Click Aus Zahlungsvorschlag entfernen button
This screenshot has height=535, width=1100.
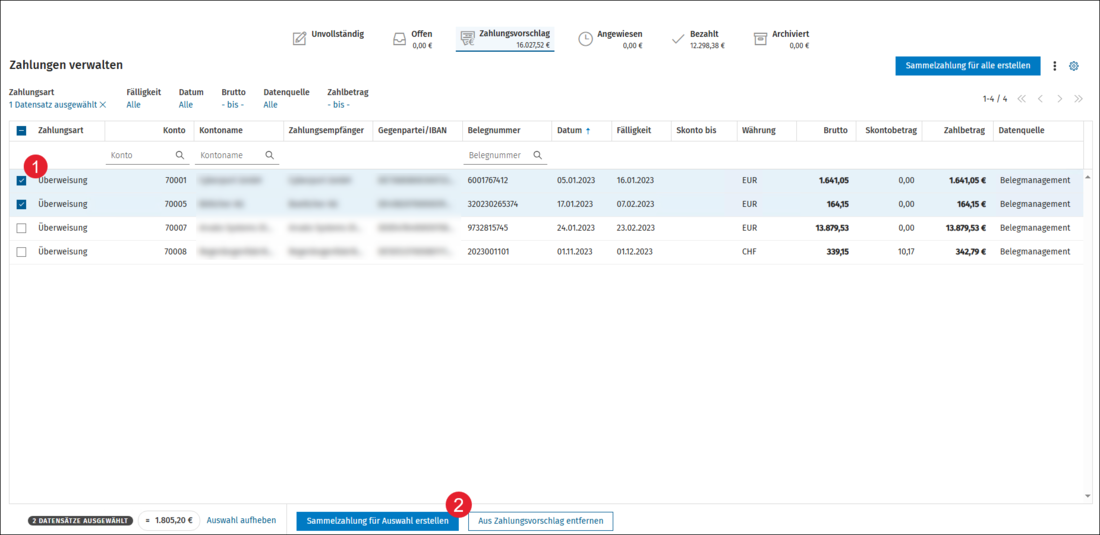(541, 521)
